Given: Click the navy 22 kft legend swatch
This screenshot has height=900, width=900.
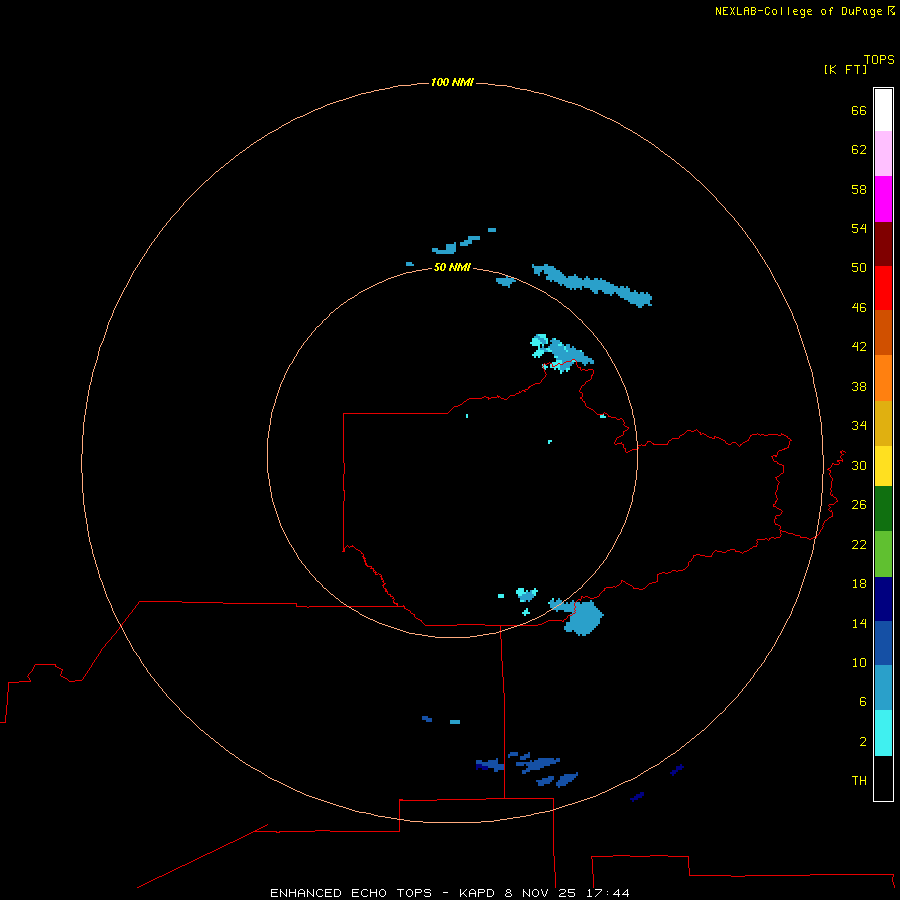Looking at the screenshot, I should pyautogui.click(x=883, y=599).
